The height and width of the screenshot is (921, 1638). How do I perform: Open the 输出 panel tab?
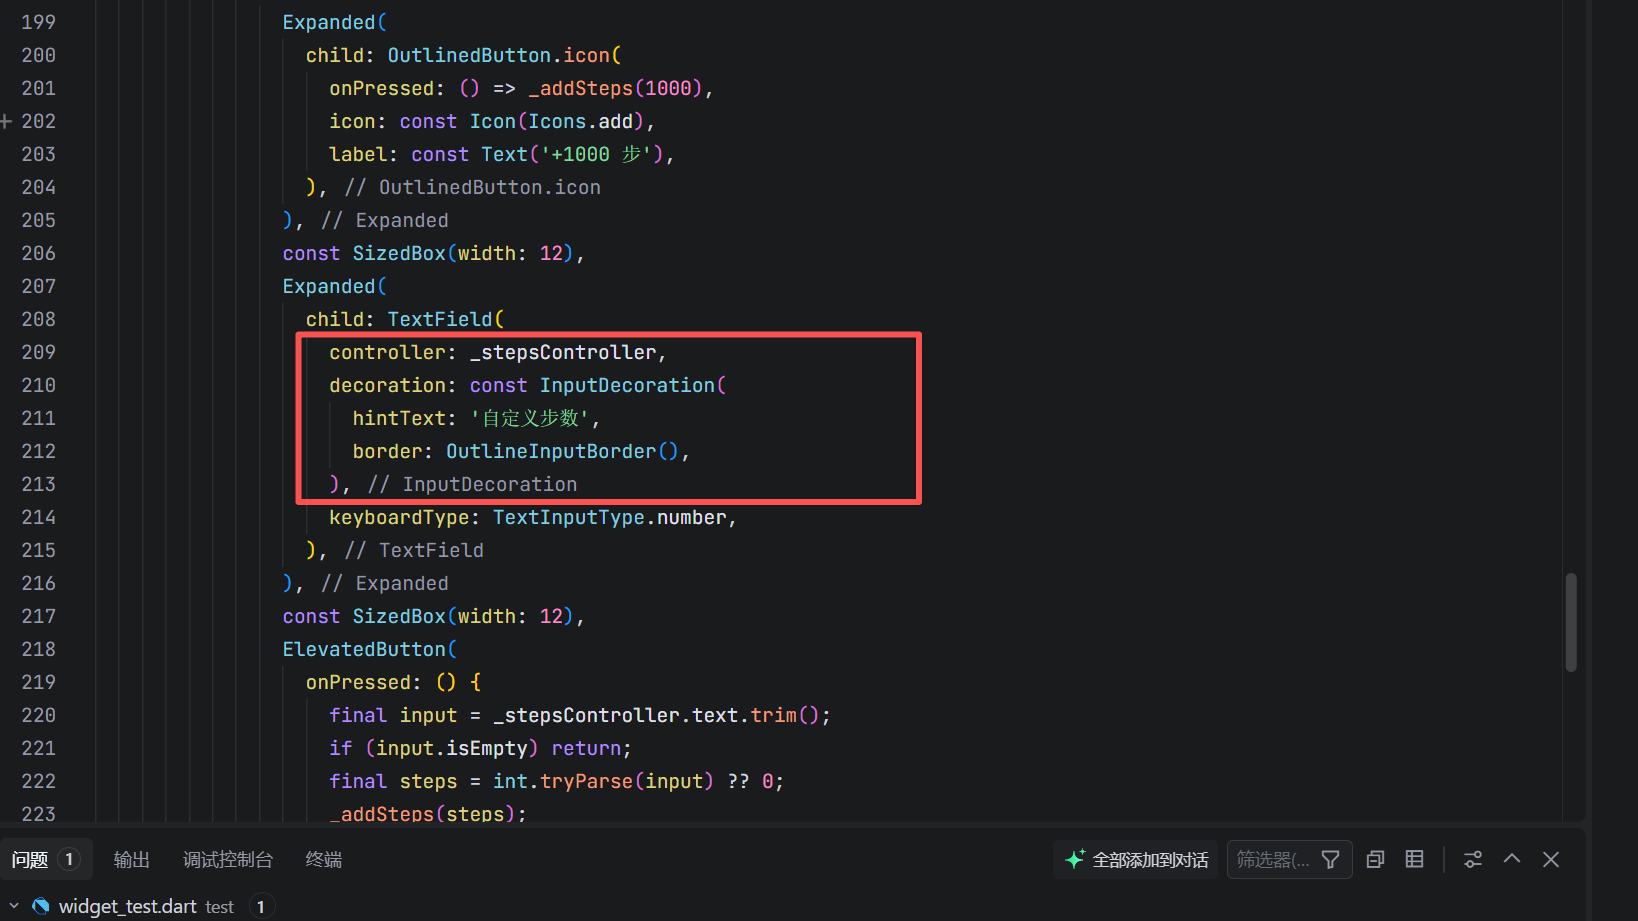pyautogui.click(x=131, y=859)
